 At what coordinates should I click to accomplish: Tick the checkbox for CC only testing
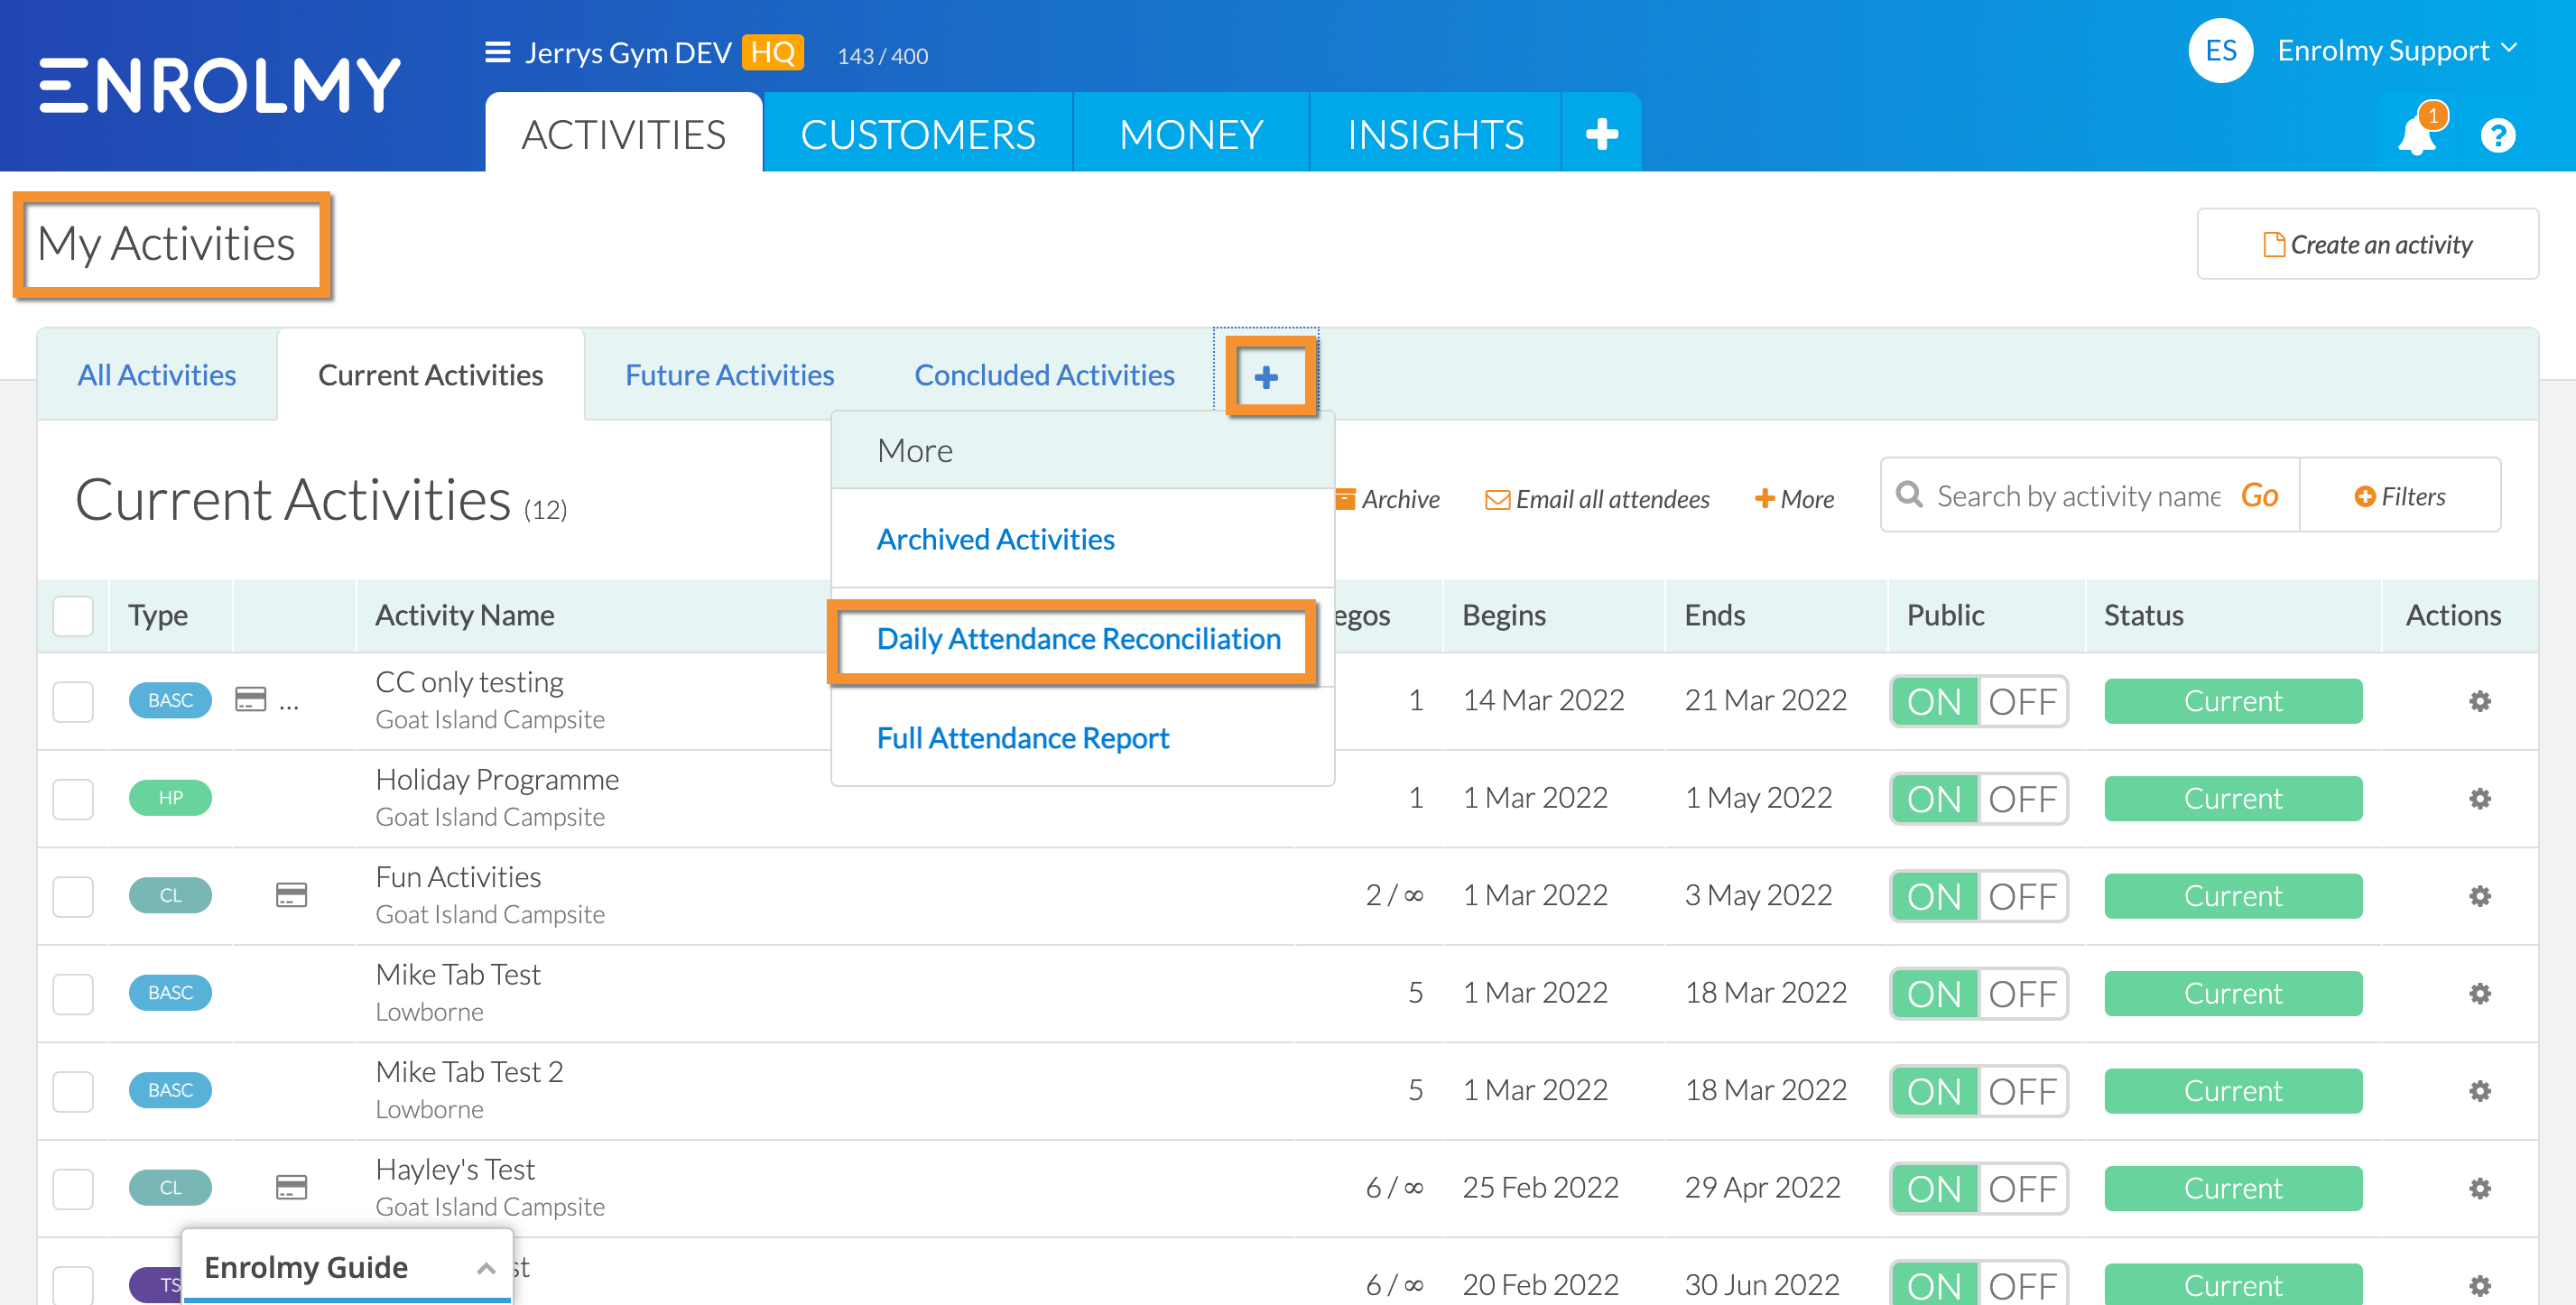[73, 701]
